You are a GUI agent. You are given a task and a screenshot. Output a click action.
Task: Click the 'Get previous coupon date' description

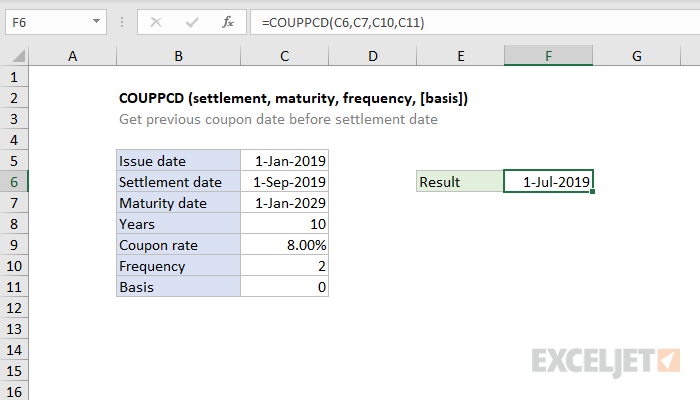coord(278,119)
